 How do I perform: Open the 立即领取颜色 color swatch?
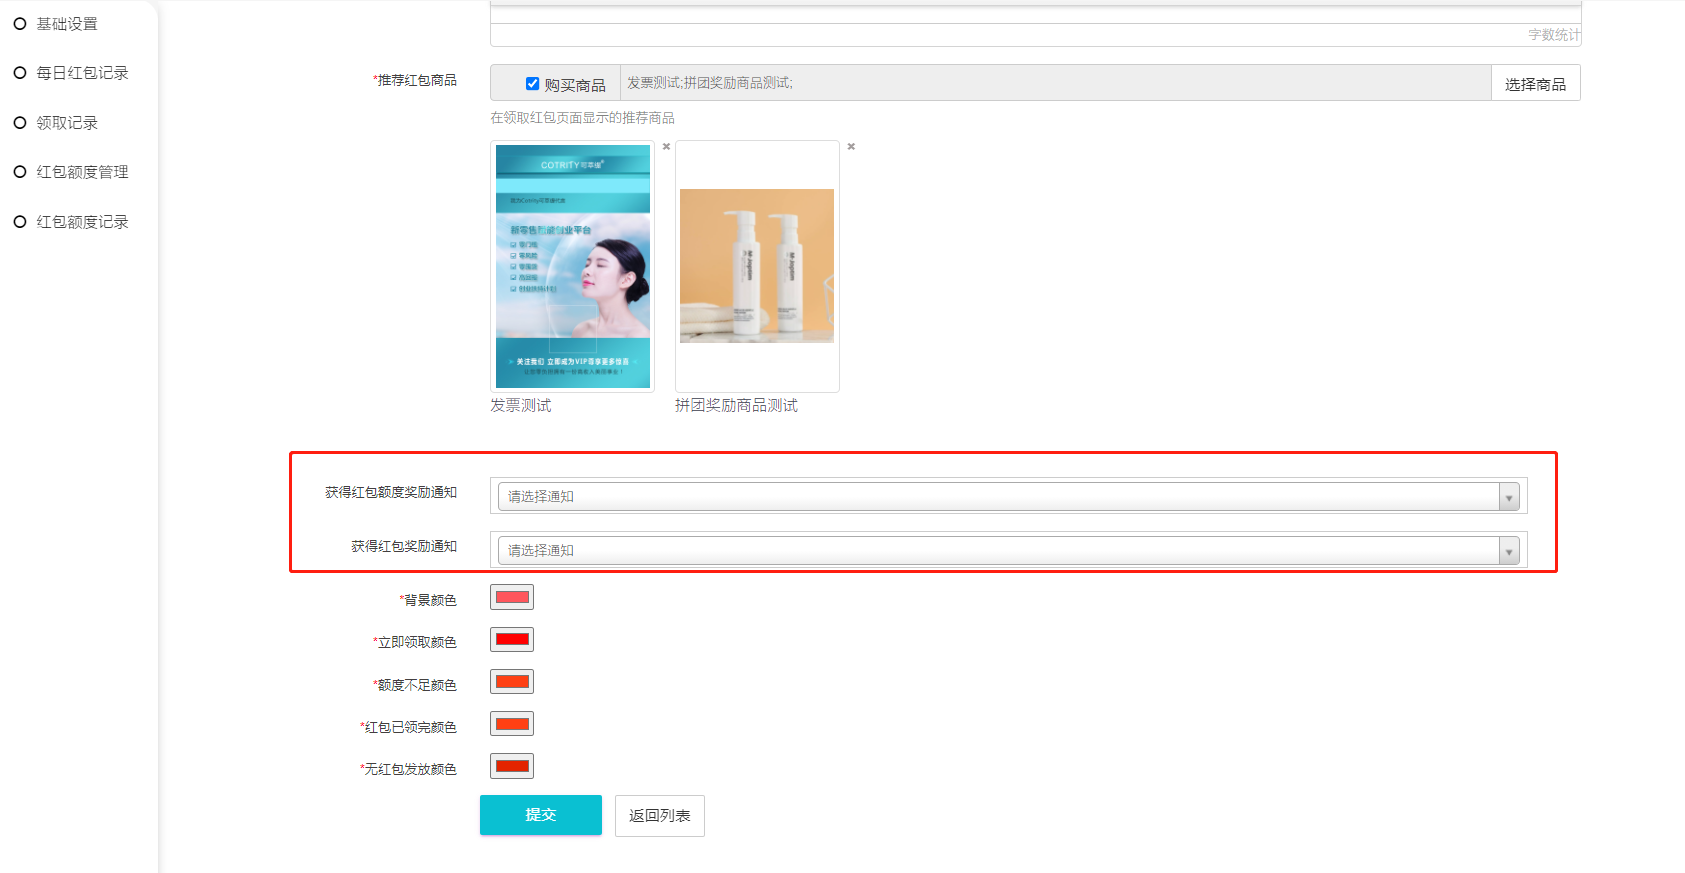tap(512, 640)
